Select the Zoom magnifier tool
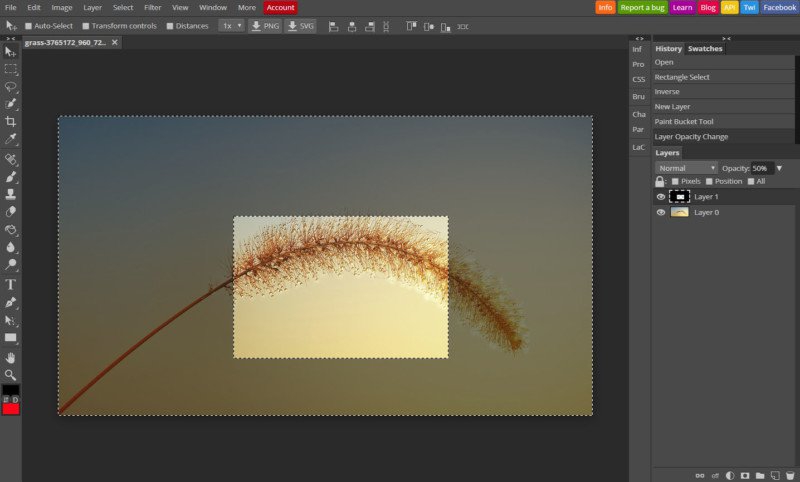 11,374
